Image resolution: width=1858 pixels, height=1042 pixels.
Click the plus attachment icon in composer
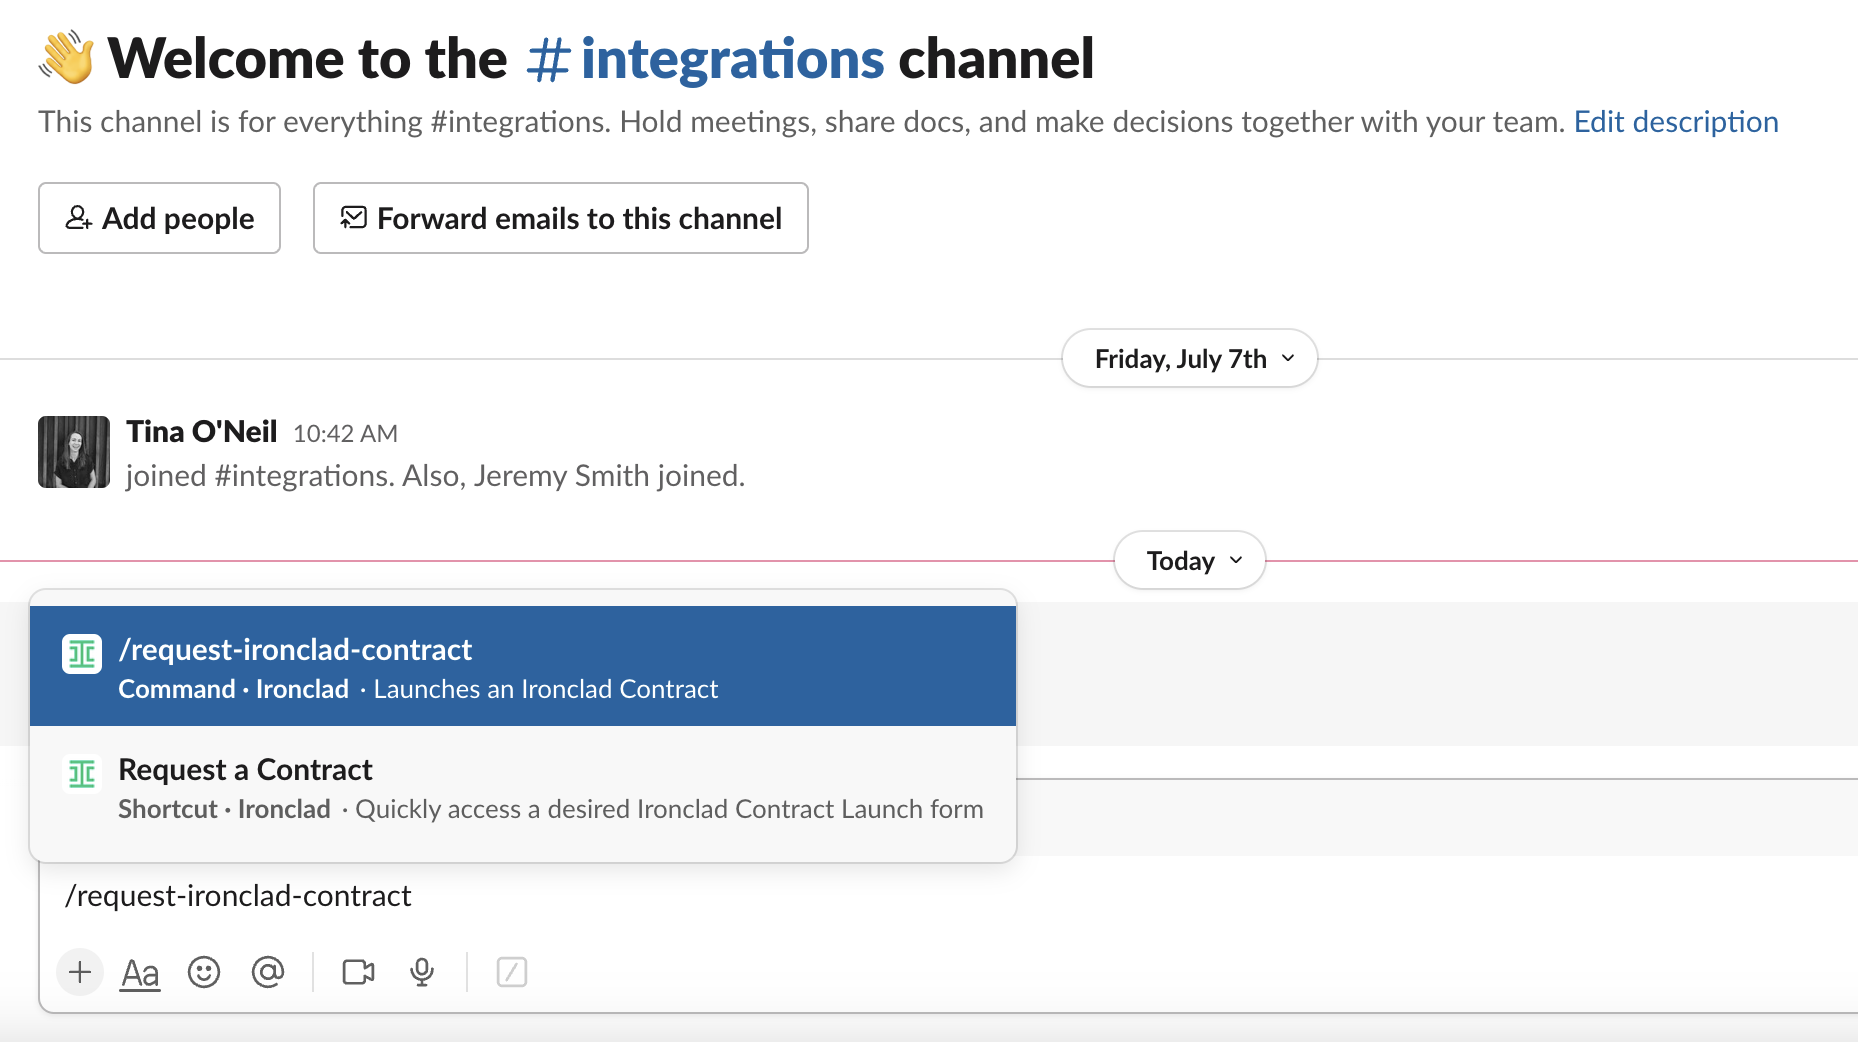pyautogui.click(x=80, y=972)
